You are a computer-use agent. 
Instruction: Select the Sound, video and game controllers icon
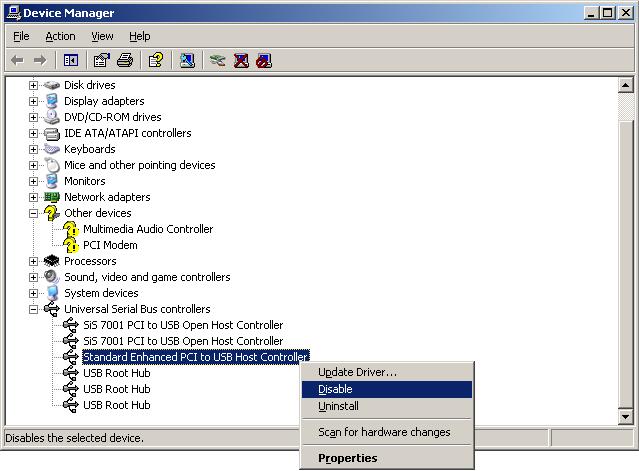pos(52,277)
